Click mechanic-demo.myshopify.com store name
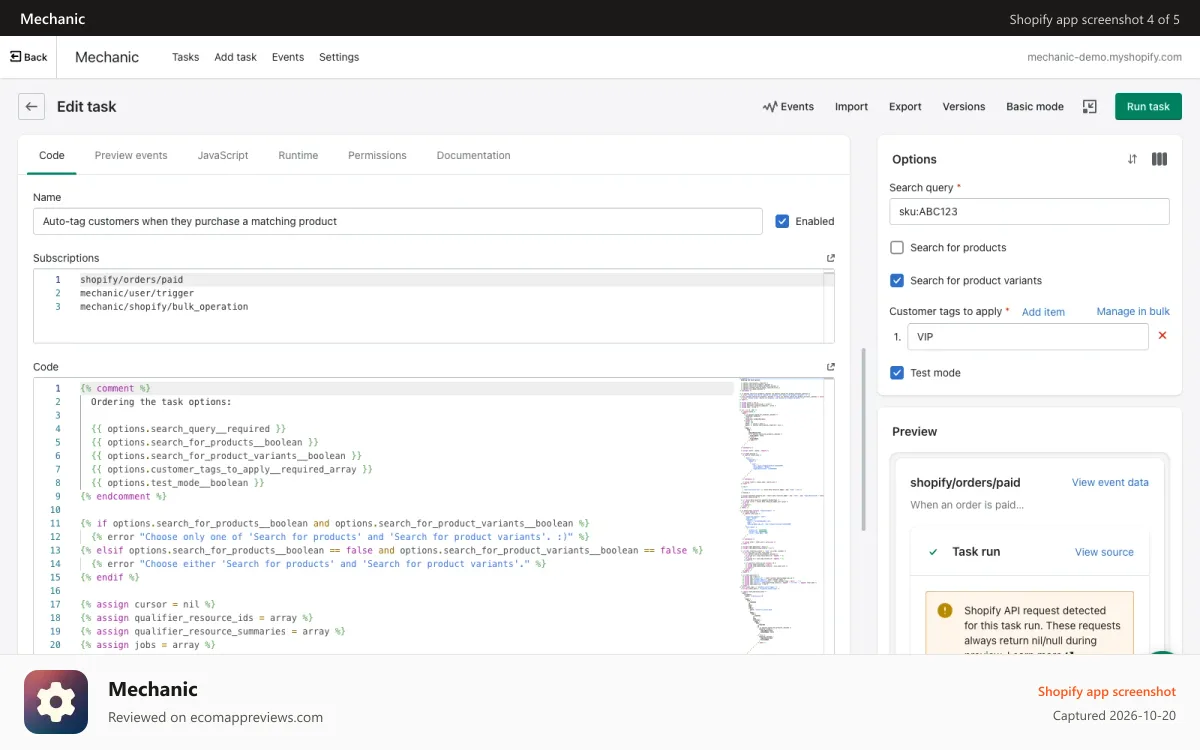1200x750 pixels. click(1104, 57)
